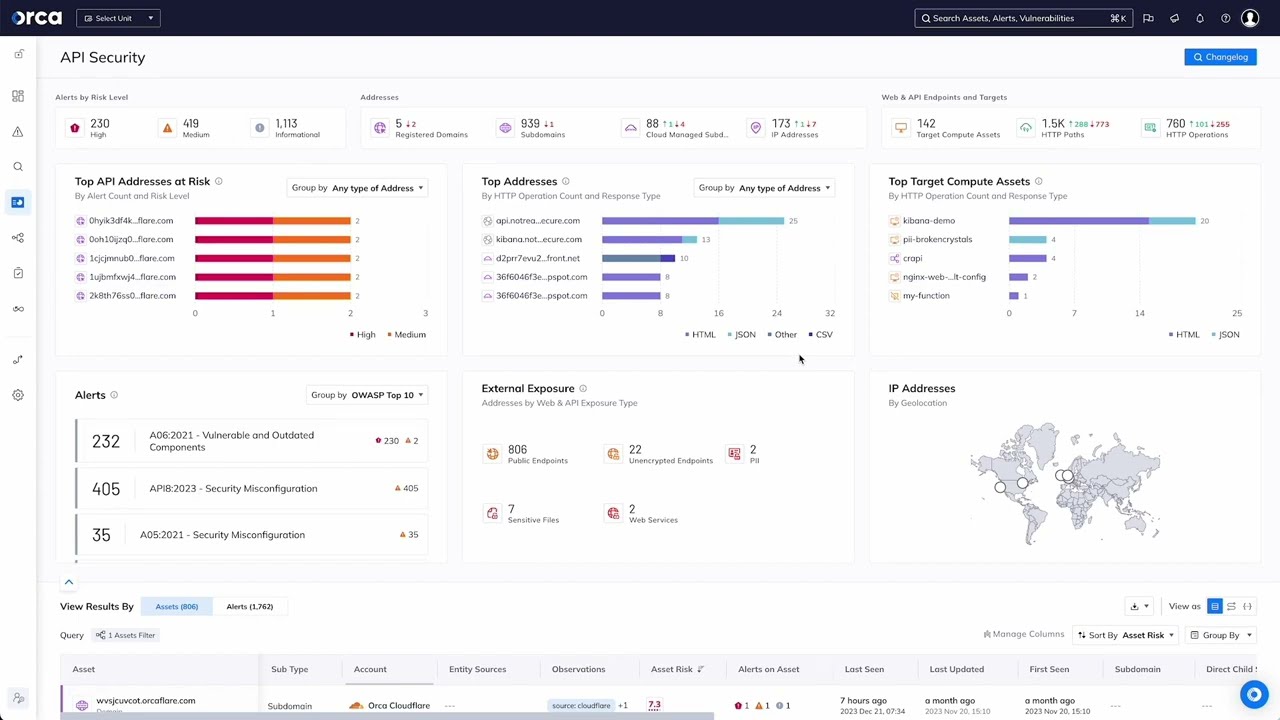Toggle the Medium legend in risk chart

point(406,334)
